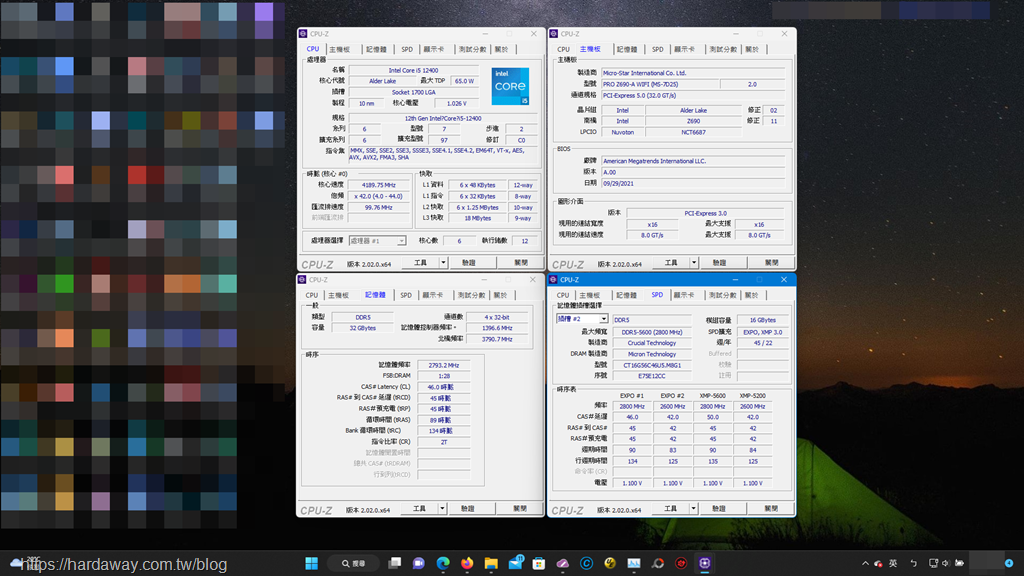Switch to CPU tab in SPD window
The width and height of the screenshot is (1024, 576).
coord(563,295)
